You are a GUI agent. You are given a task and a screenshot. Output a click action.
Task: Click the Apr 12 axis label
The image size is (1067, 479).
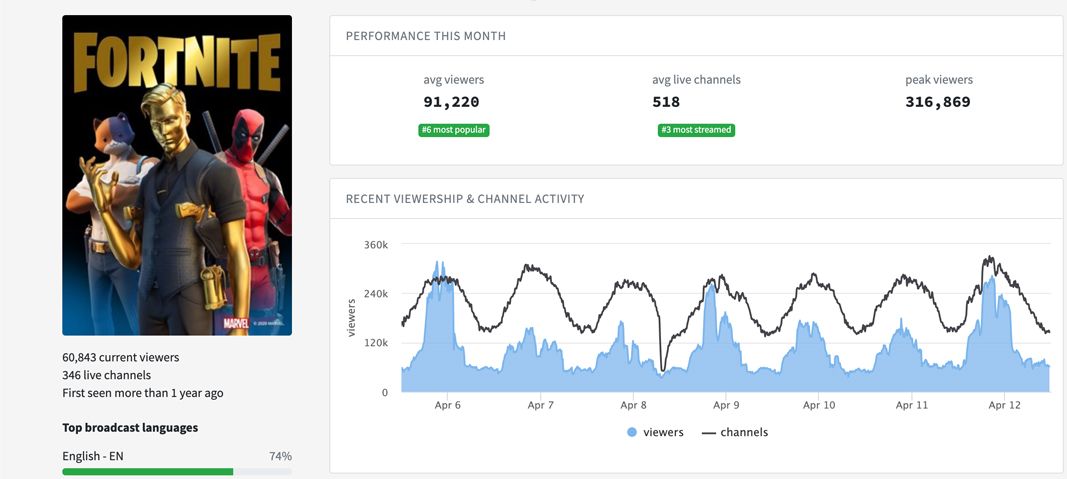click(x=1004, y=406)
